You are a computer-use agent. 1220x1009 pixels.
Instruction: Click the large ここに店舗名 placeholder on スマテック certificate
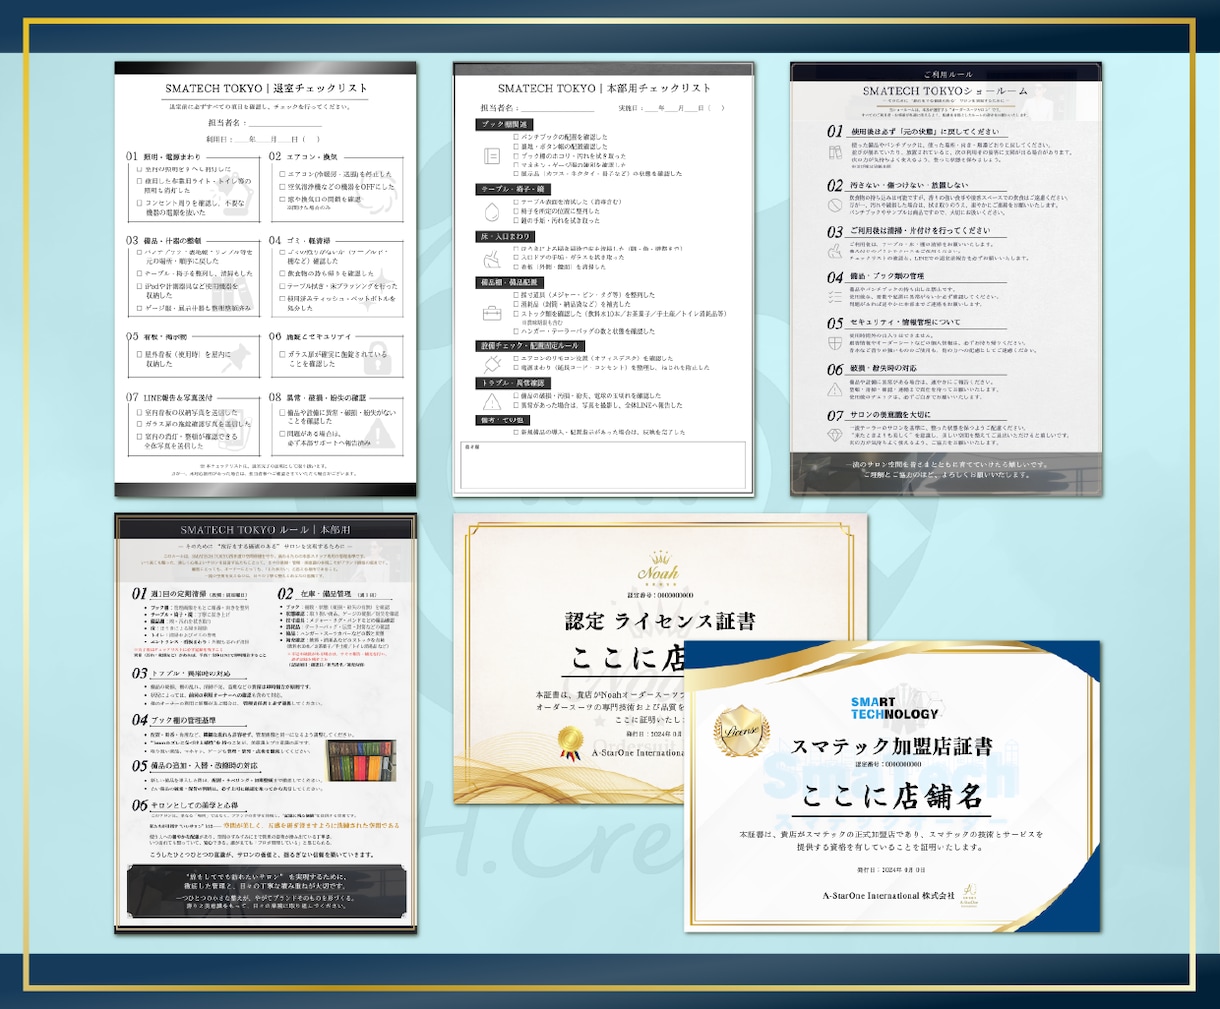point(893,798)
